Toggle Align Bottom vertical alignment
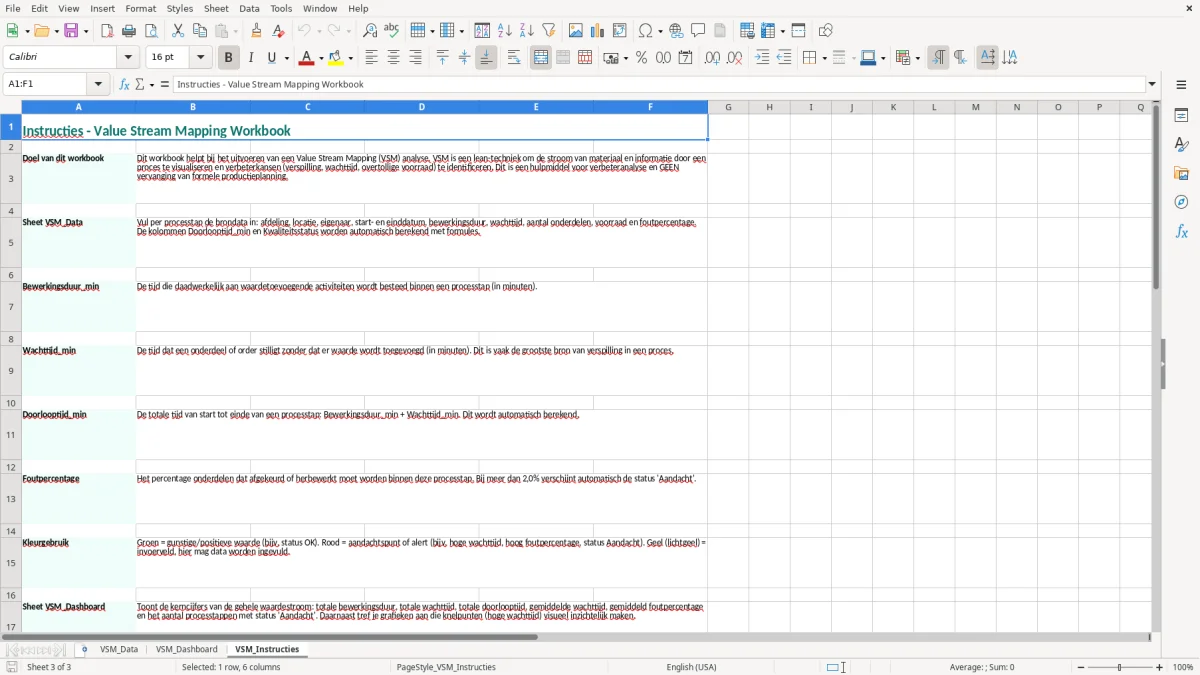Screen dimensions: 1200x675 (486, 58)
